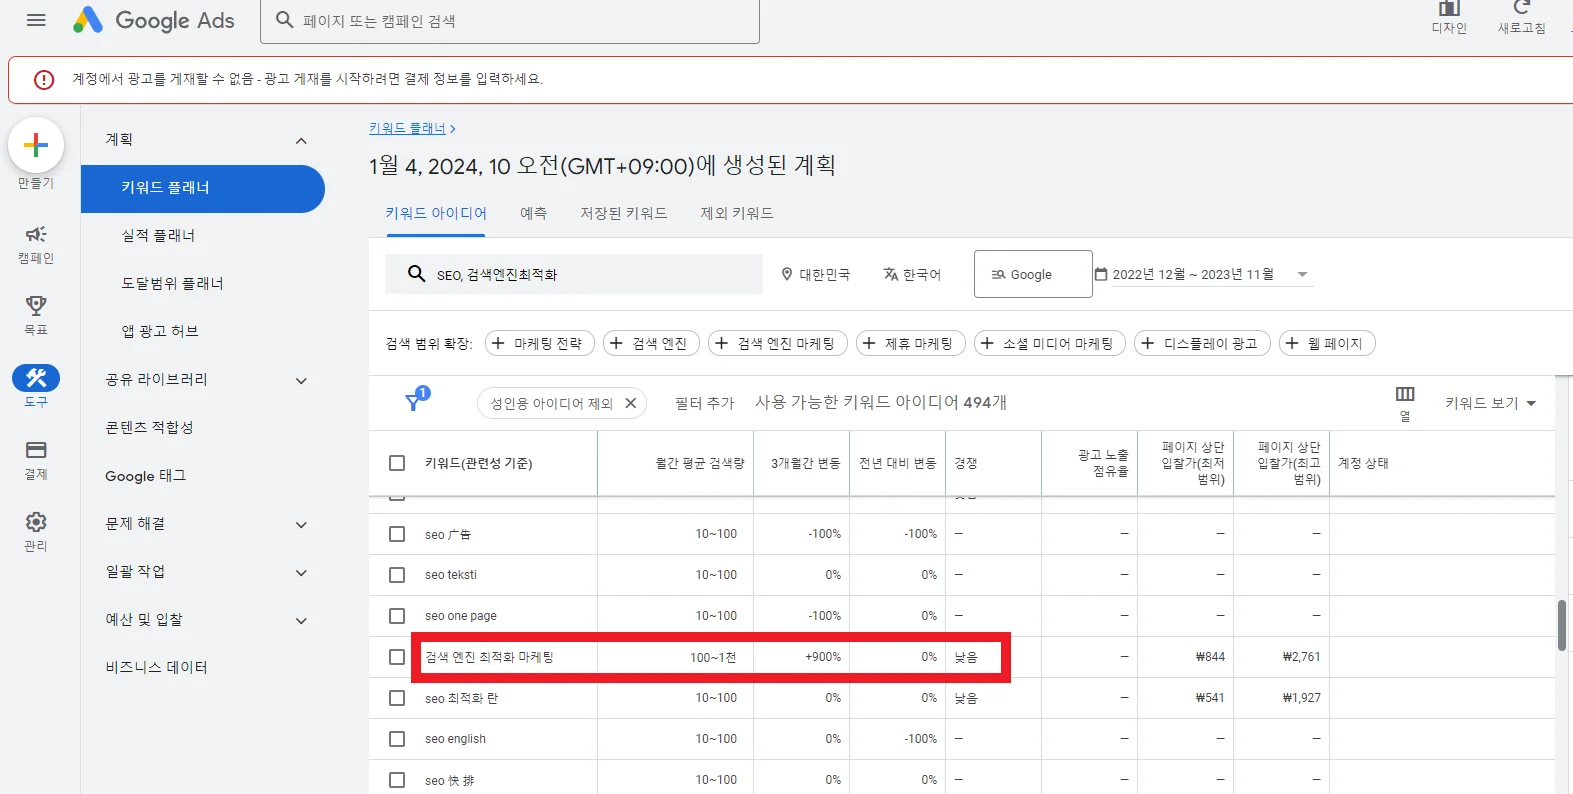The height and width of the screenshot is (794, 1573).
Task: Add 마케팅 전략 to search scope
Action: pos(540,343)
